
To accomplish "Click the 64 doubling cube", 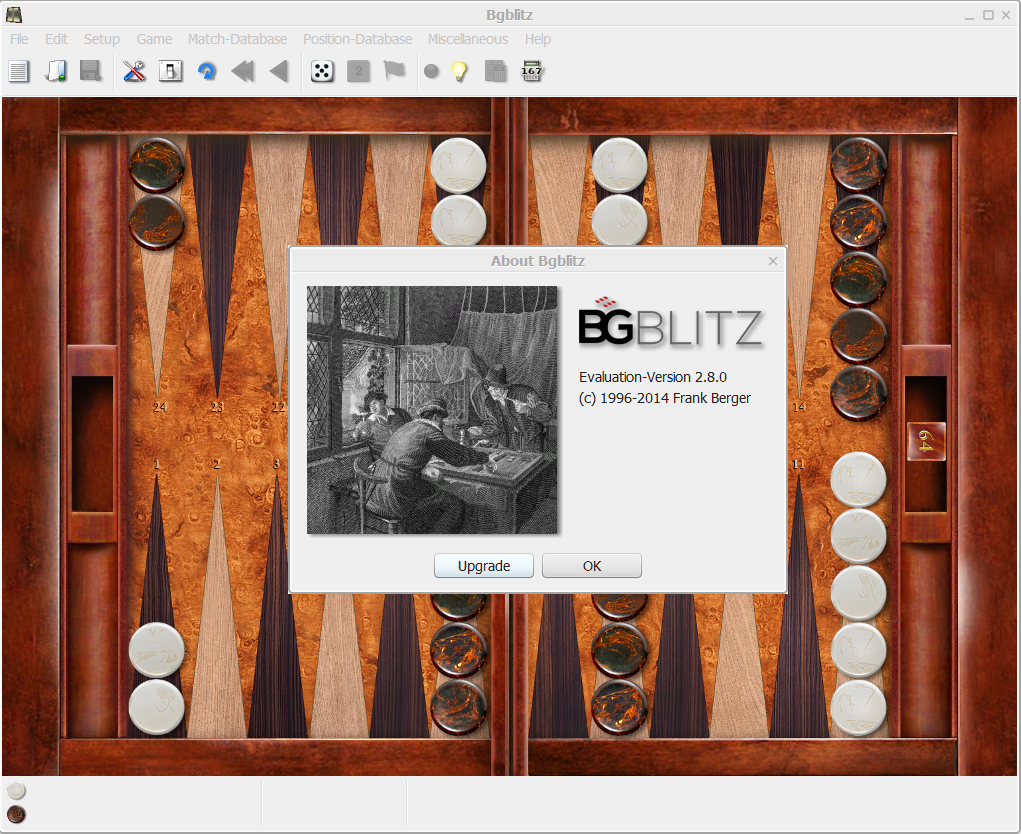I will click(926, 441).
